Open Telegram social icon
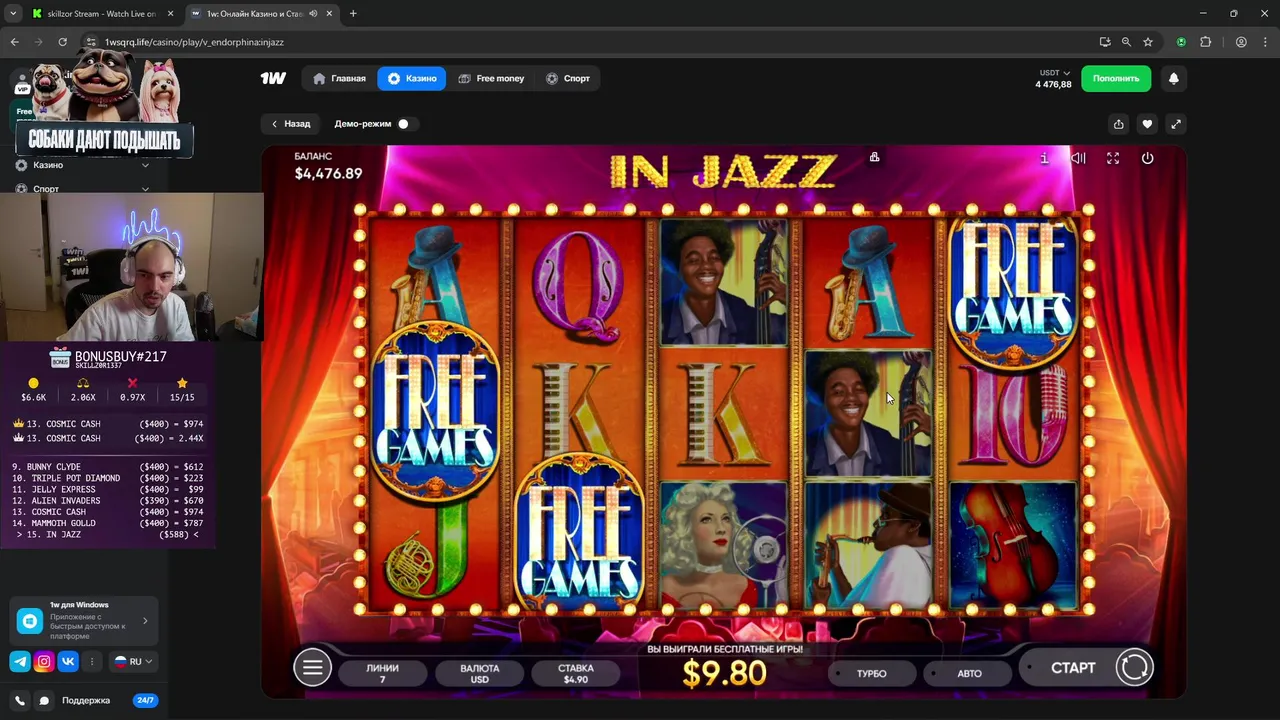This screenshot has height=720, width=1280. click(x=20, y=661)
